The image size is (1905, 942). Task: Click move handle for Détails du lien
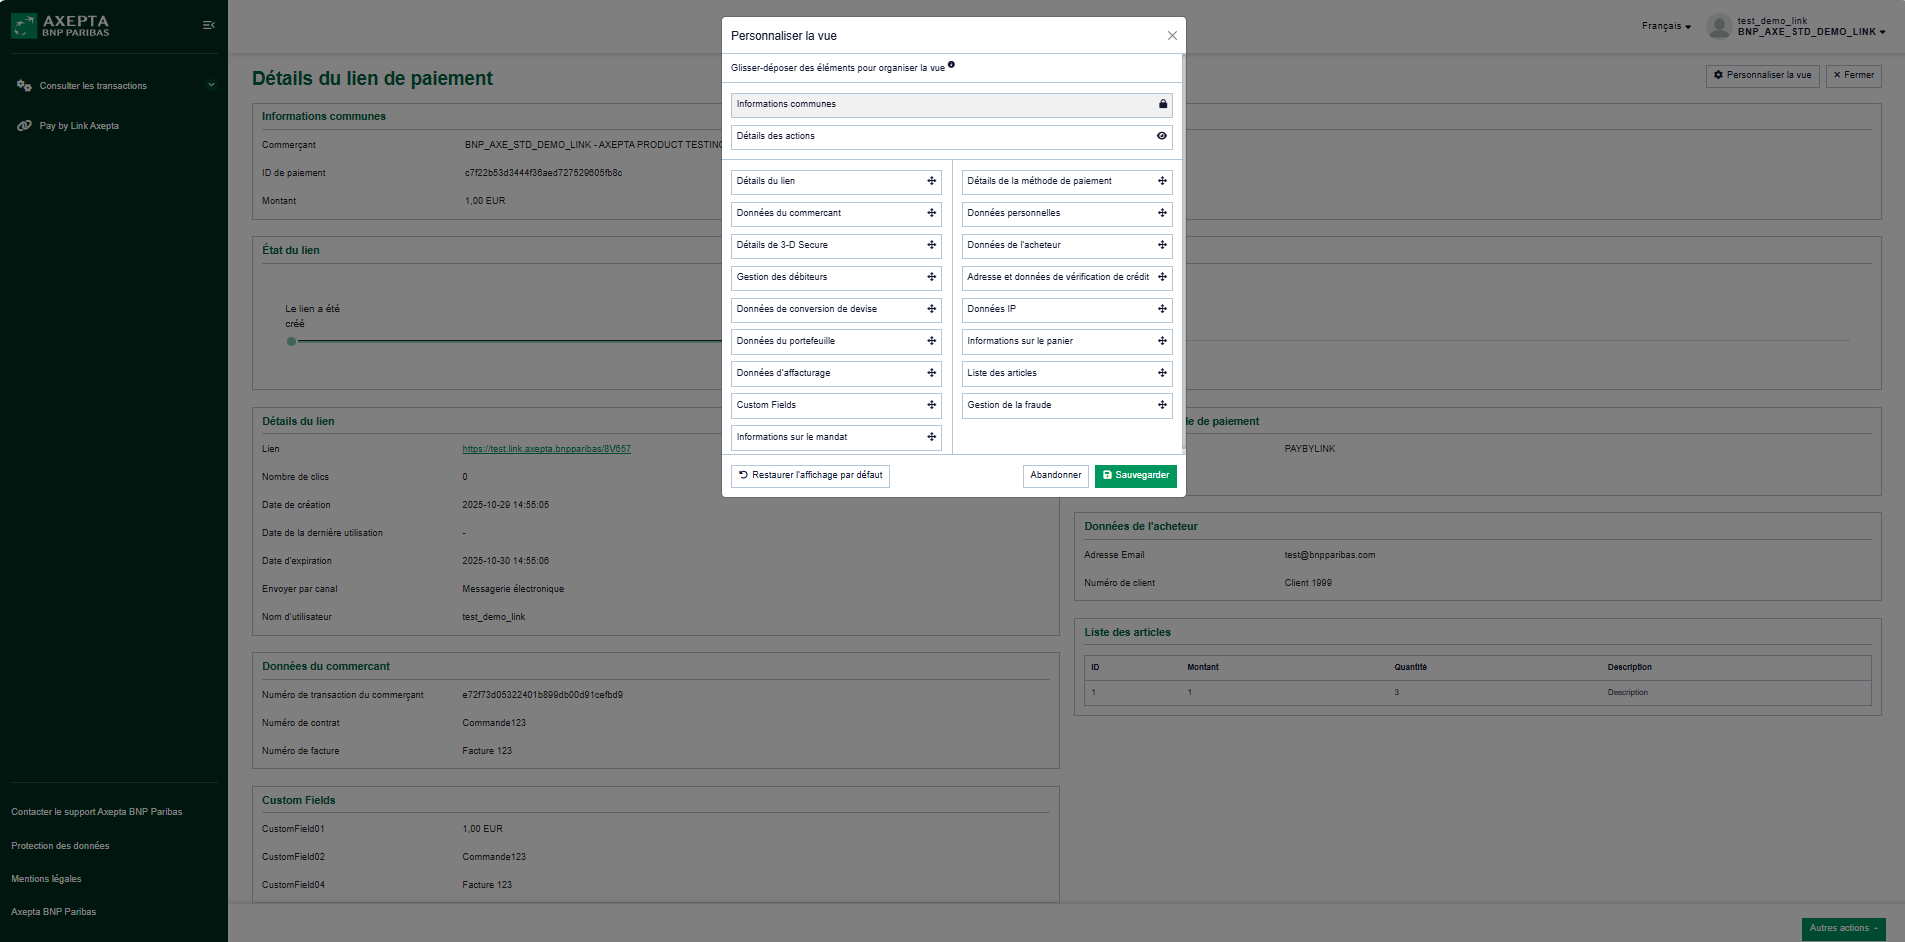(x=931, y=181)
